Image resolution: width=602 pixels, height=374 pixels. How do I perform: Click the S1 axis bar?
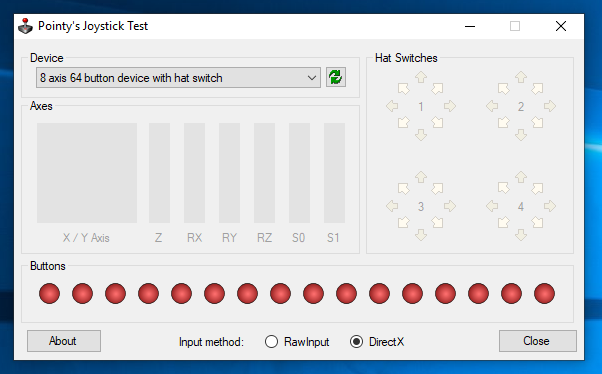pos(334,173)
